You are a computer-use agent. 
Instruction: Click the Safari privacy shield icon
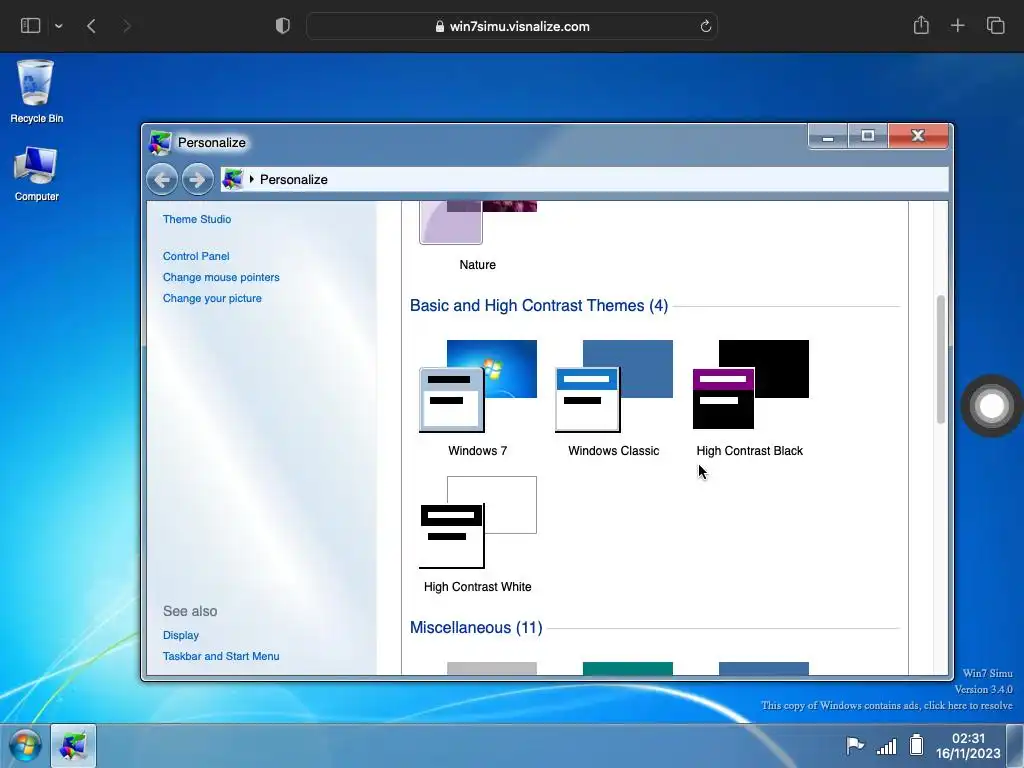(x=283, y=25)
